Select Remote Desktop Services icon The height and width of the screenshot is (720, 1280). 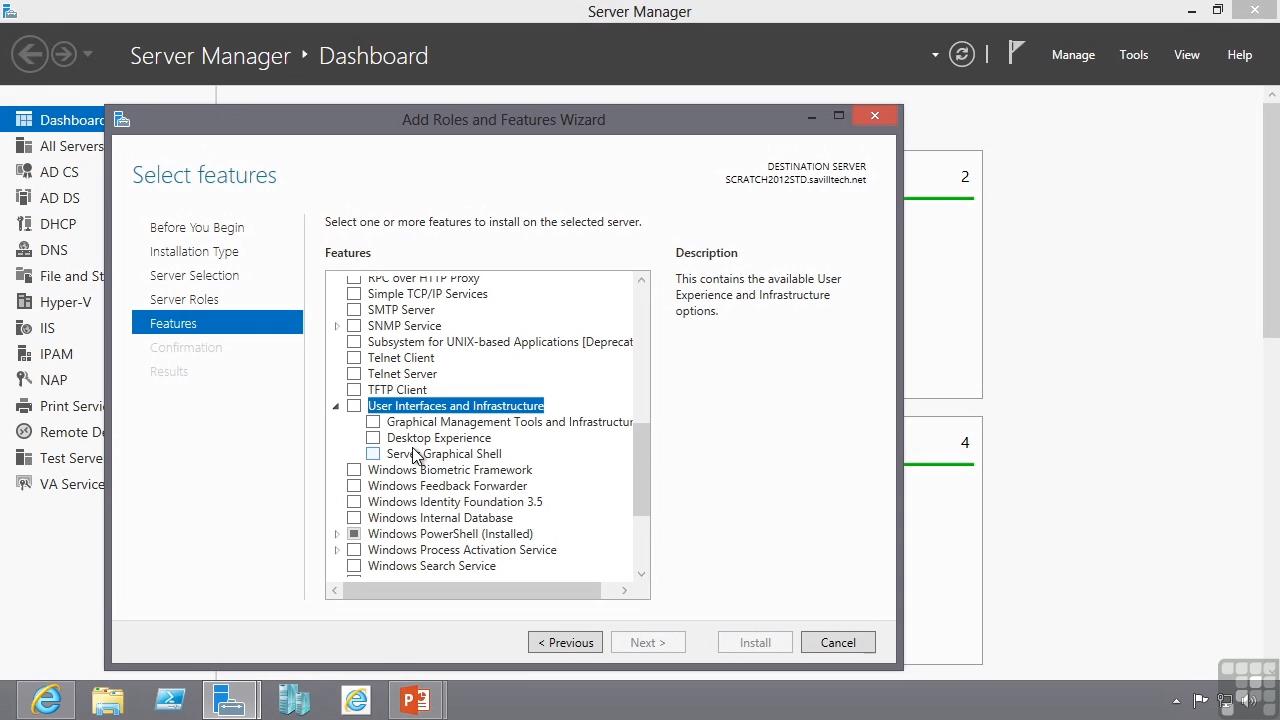click(x=24, y=432)
